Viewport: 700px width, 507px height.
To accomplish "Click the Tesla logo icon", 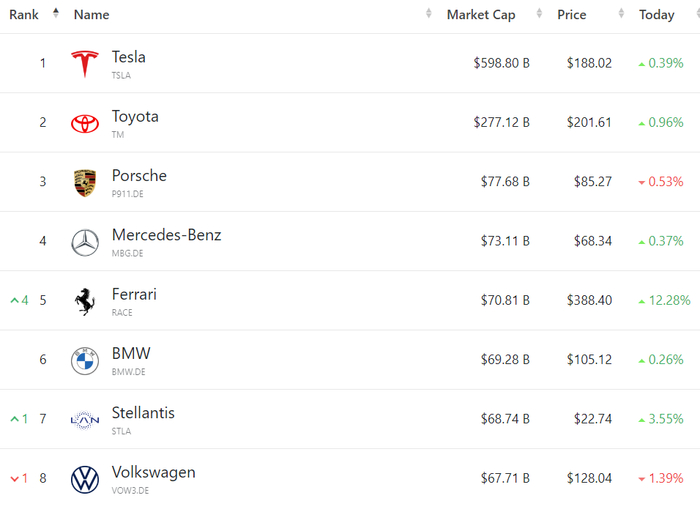I will 85,64.
